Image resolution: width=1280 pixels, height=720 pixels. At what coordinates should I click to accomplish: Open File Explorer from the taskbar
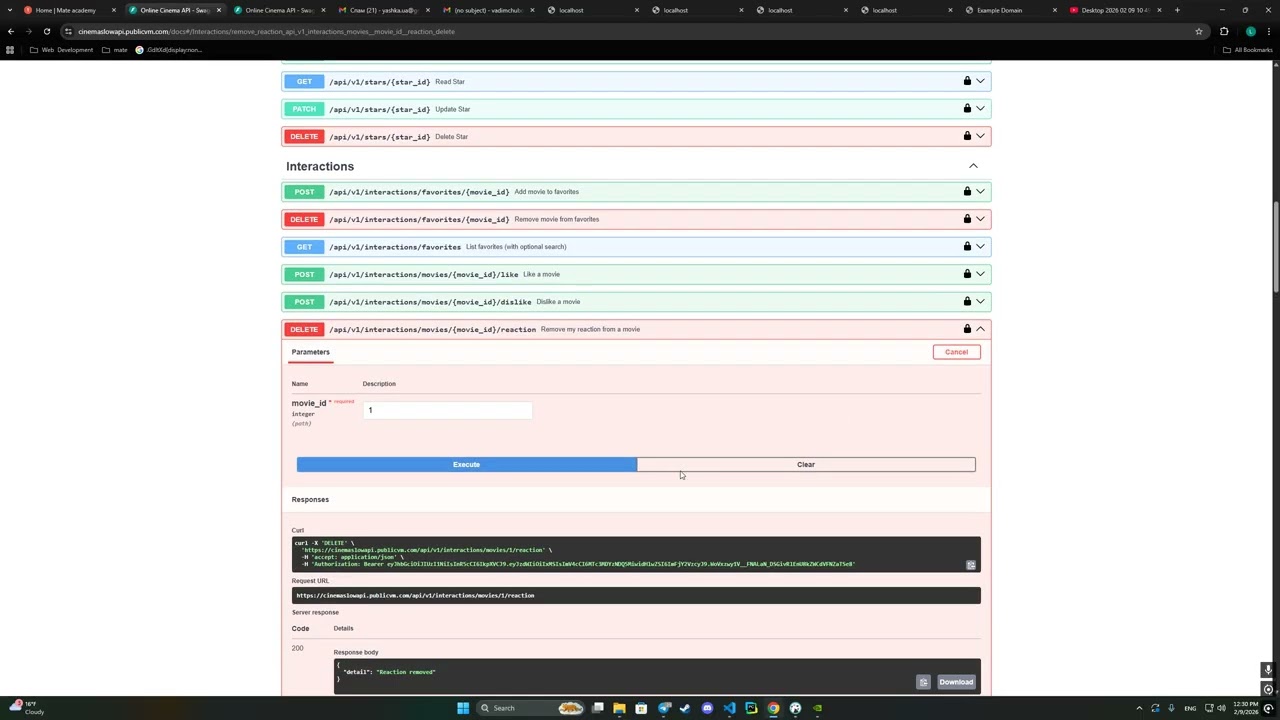click(x=619, y=708)
